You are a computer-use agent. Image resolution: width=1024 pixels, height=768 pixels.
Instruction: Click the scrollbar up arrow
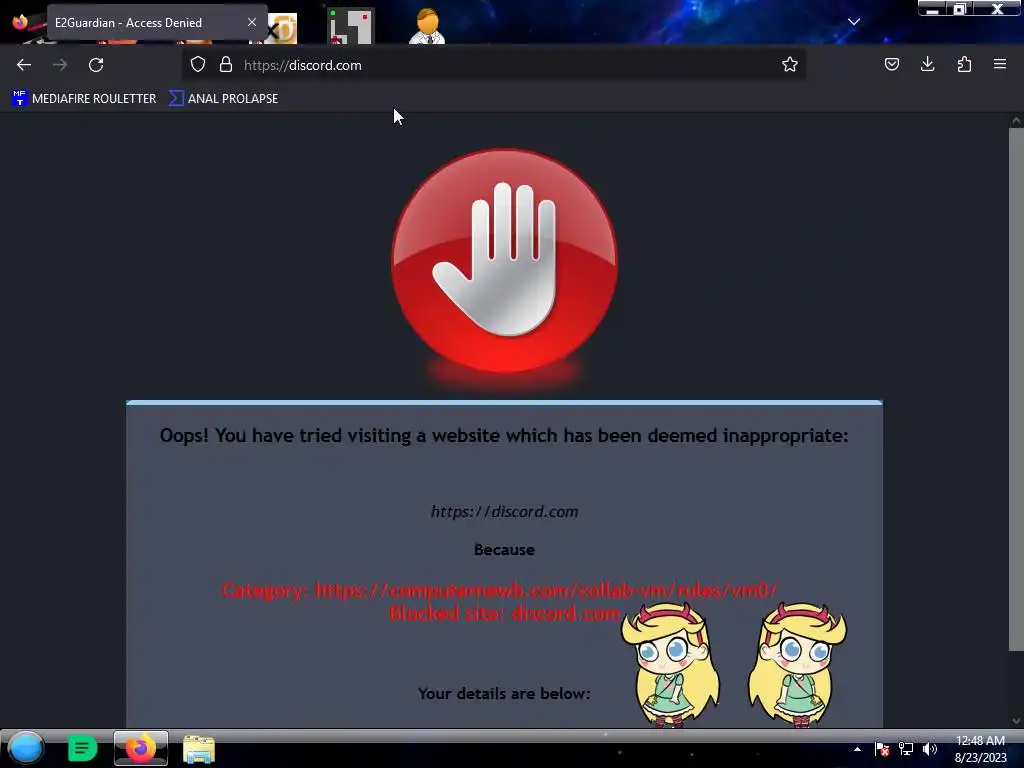(x=1016, y=120)
